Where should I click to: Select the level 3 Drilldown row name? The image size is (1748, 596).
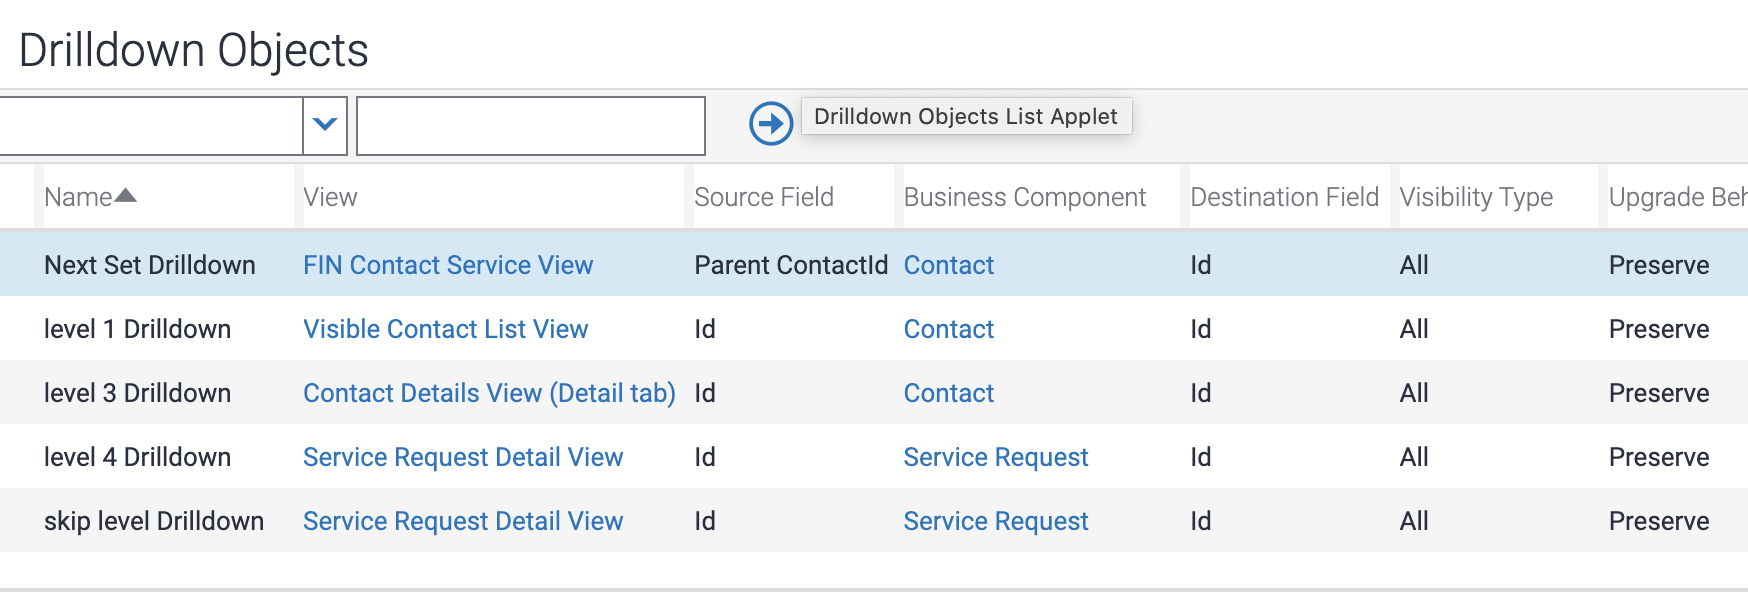click(x=137, y=393)
